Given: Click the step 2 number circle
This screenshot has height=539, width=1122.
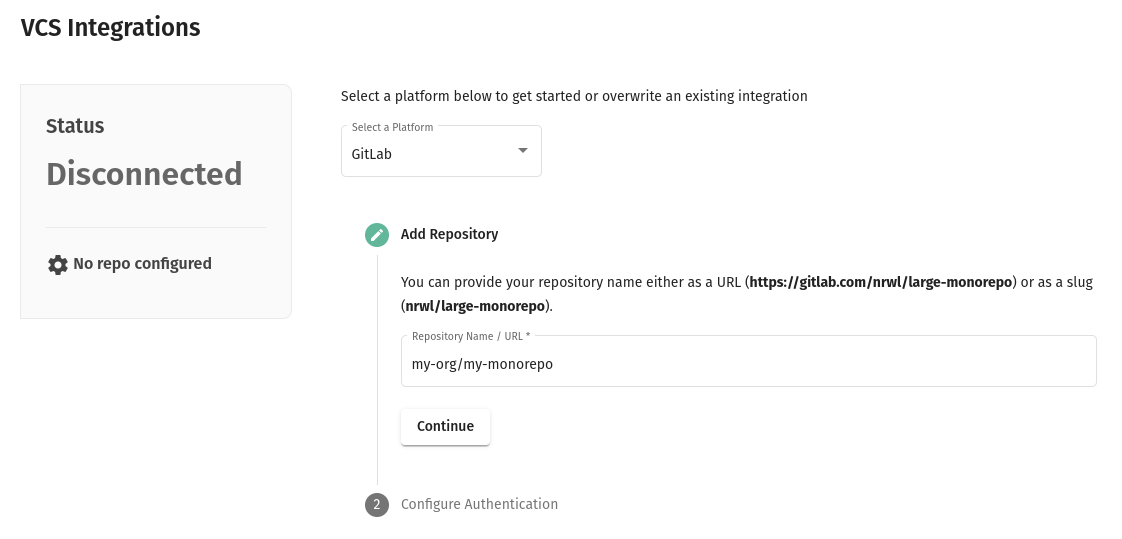Looking at the screenshot, I should tap(377, 505).
